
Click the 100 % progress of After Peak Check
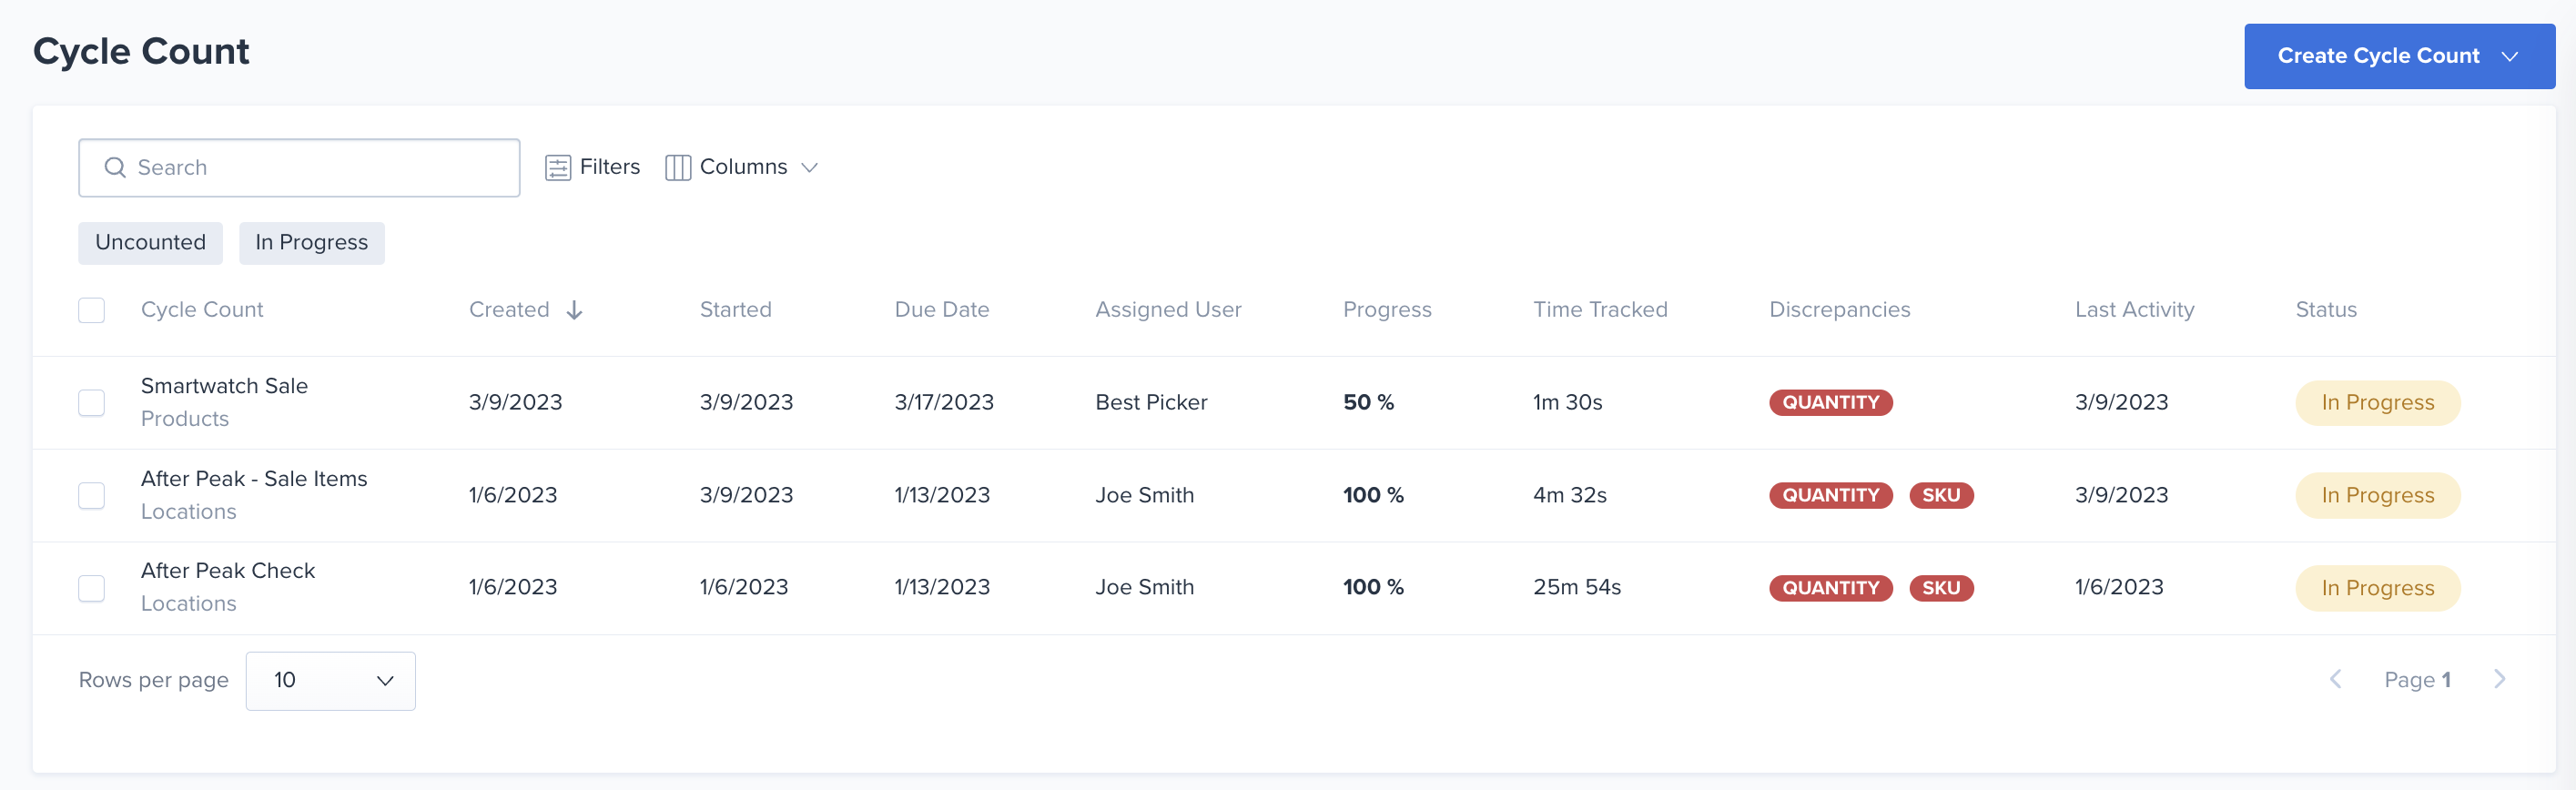pyautogui.click(x=1372, y=587)
